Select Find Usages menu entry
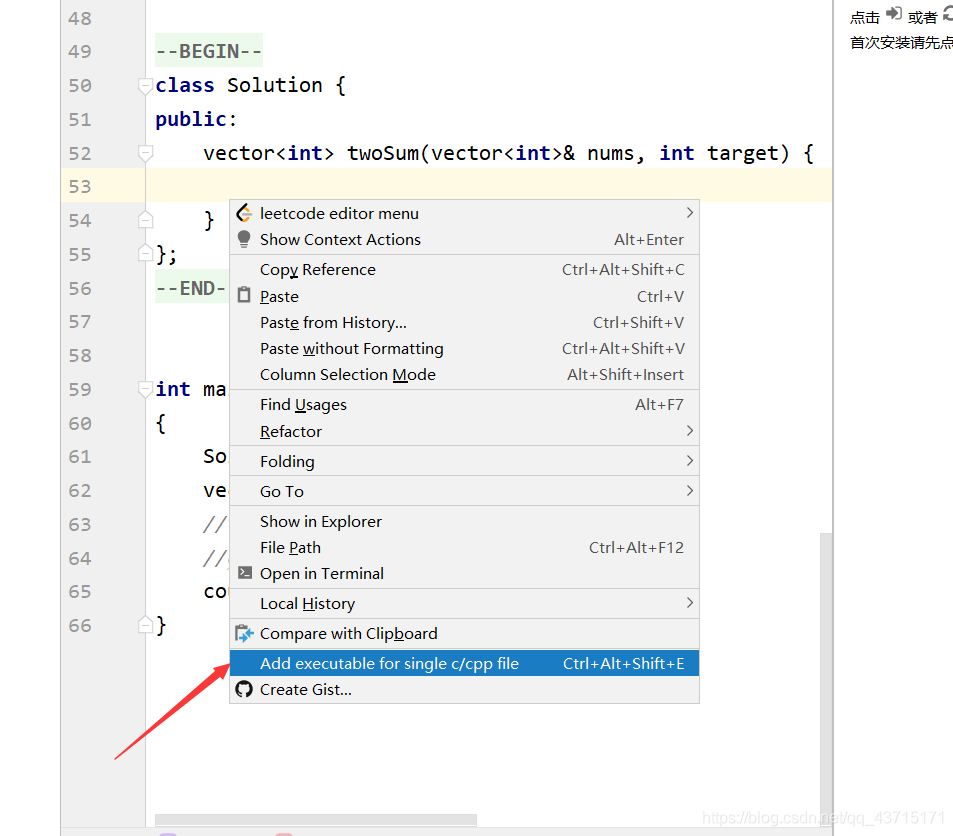This screenshot has height=836, width=953. [x=464, y=404]
